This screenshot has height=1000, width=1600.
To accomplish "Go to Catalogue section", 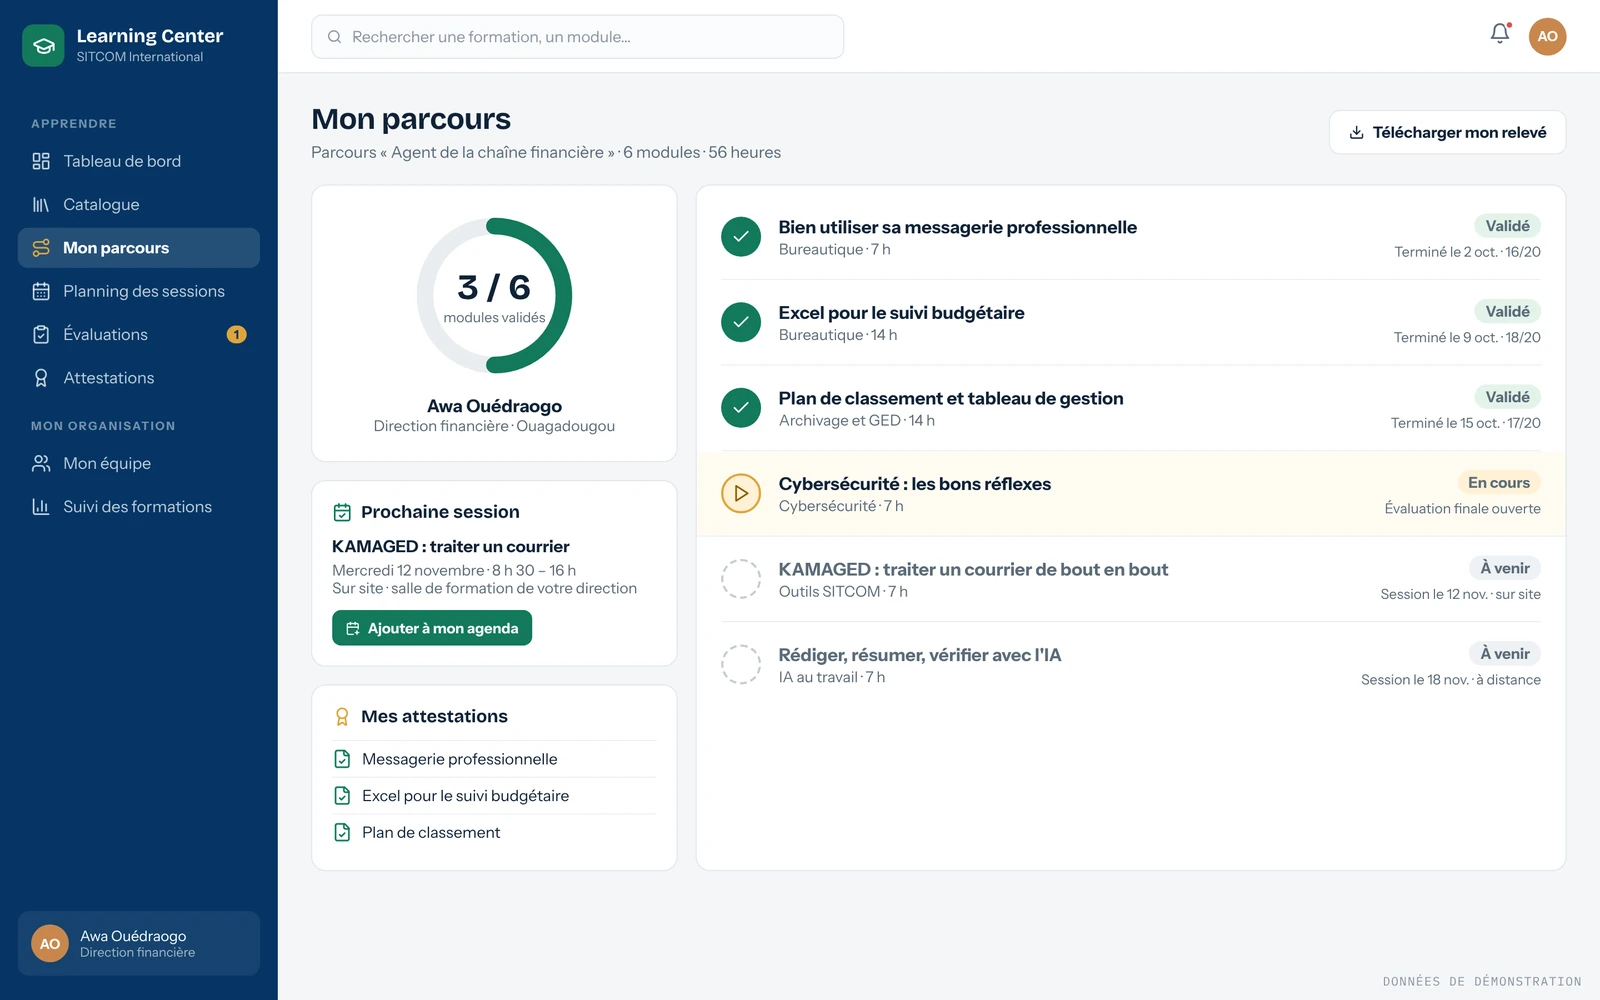I will coord(139,205).
